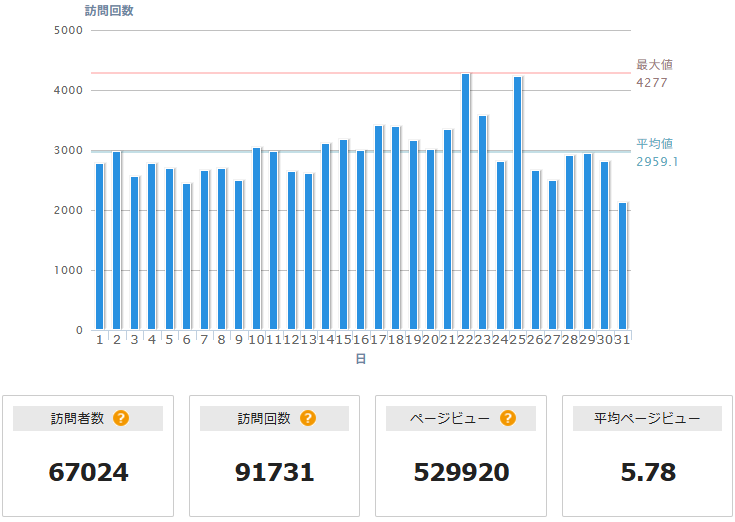Click the help icon next to 訪問者数
The width and height of the screenshot is (735, 522).
(121, 418)
